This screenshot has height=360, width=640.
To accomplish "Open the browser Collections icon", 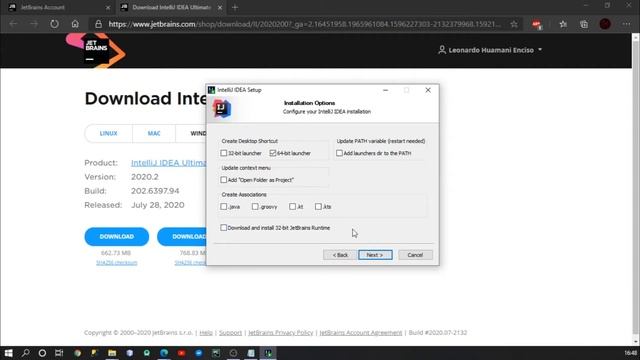I will [x=584, y=24].
